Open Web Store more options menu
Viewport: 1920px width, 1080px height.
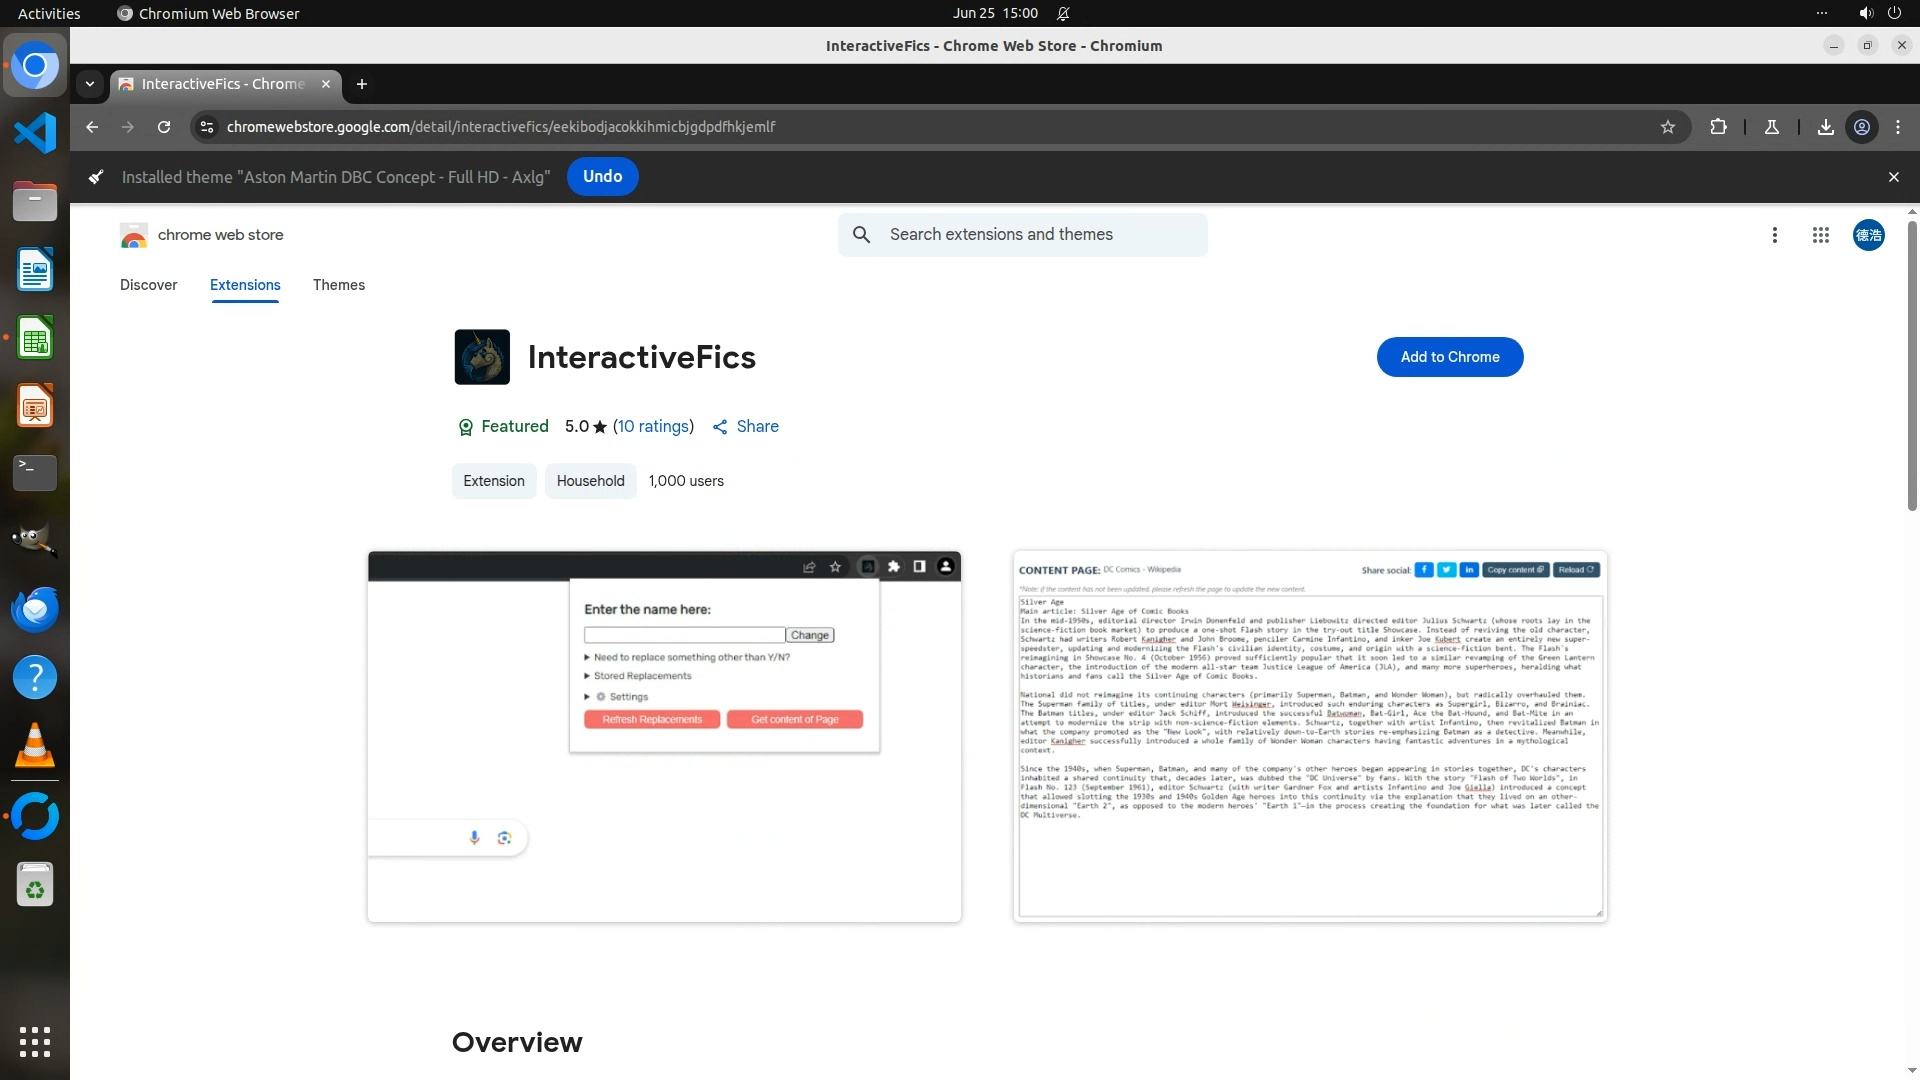pos(1774,235)
